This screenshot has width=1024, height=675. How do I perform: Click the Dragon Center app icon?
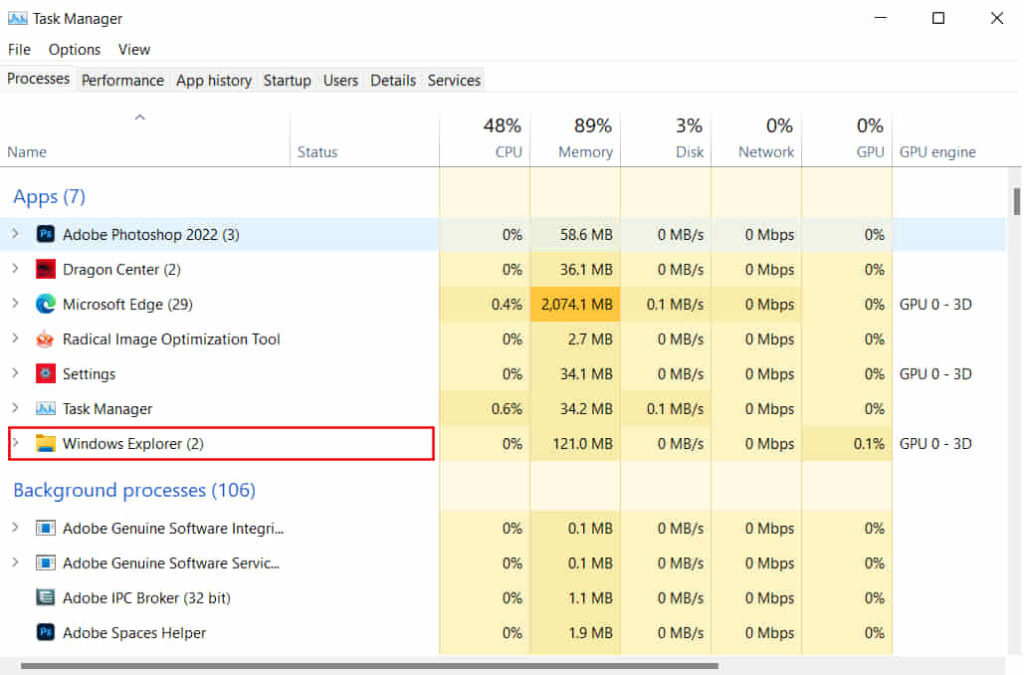point(45,269)
